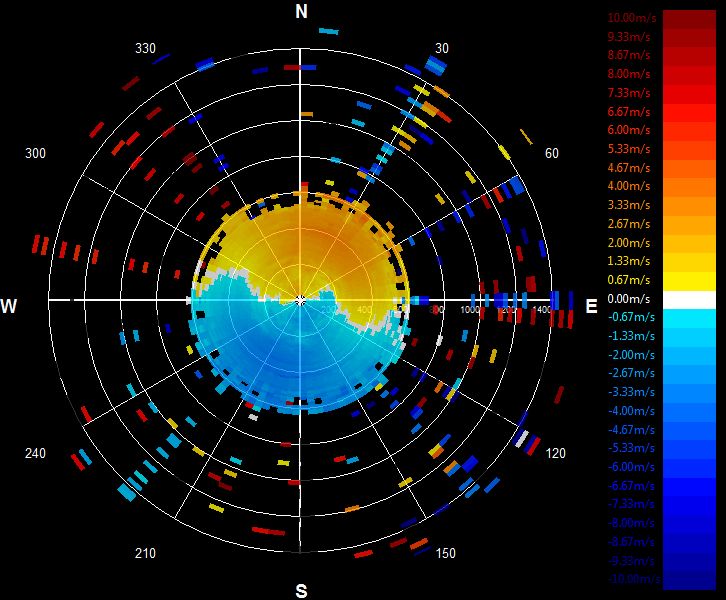Click the 400 range ring label

tap(364, 309)
